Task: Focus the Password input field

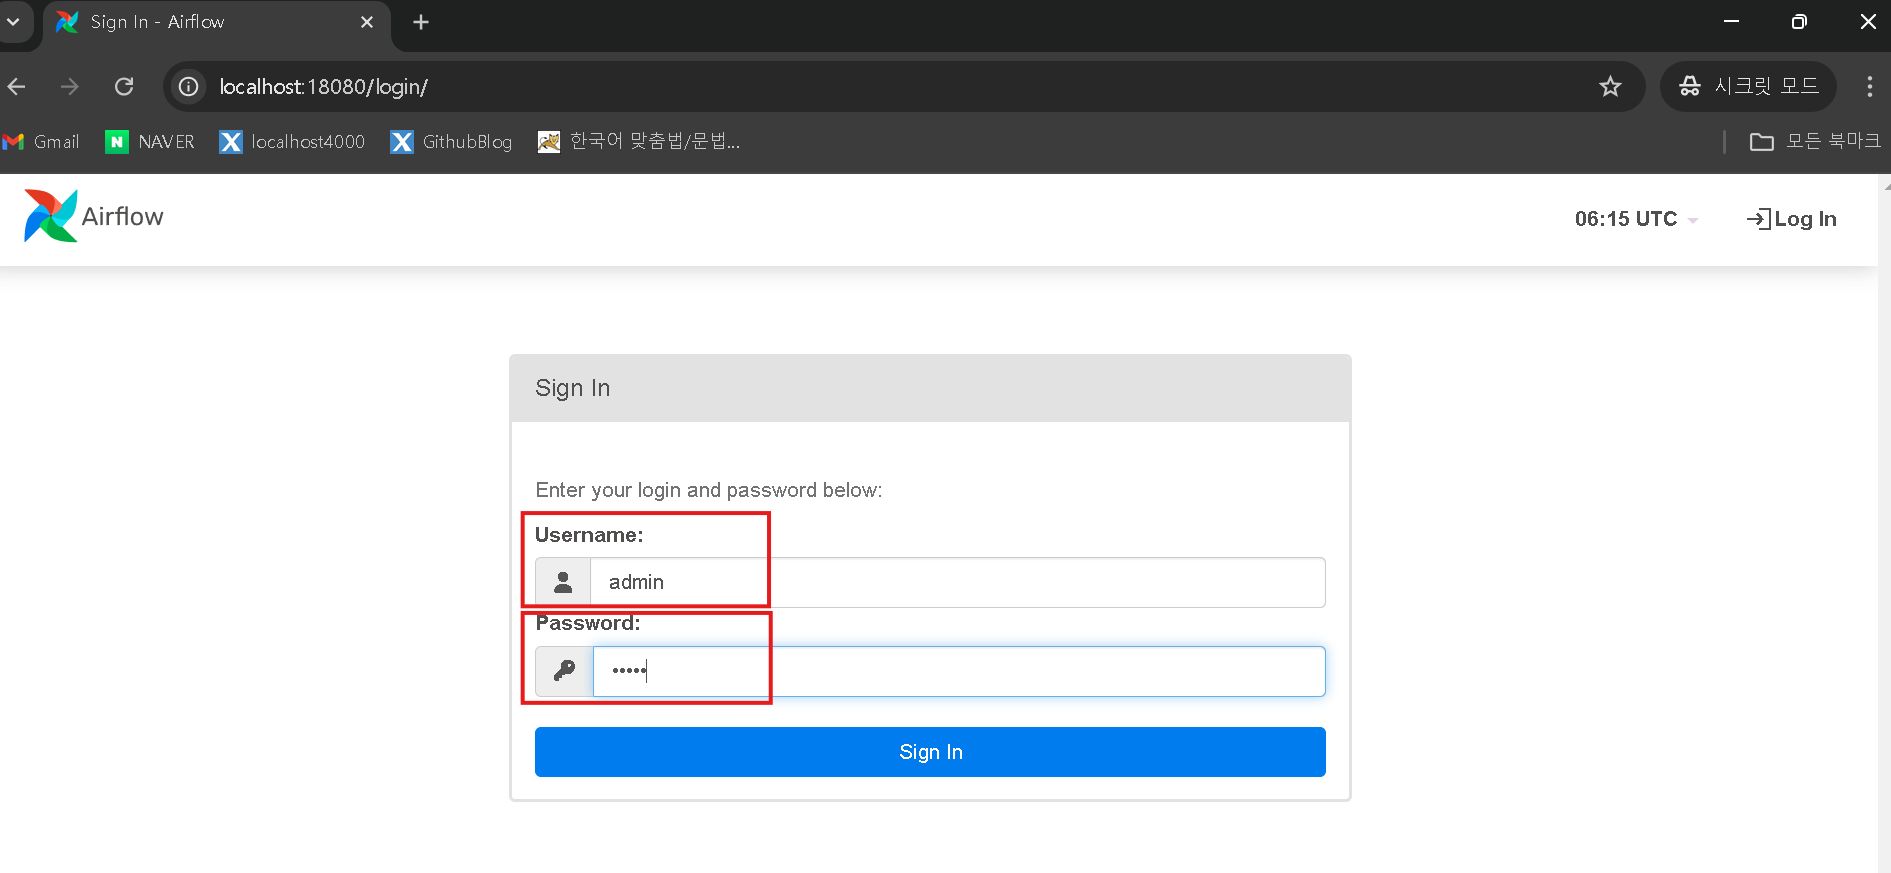Action: [x=958, y=671]
